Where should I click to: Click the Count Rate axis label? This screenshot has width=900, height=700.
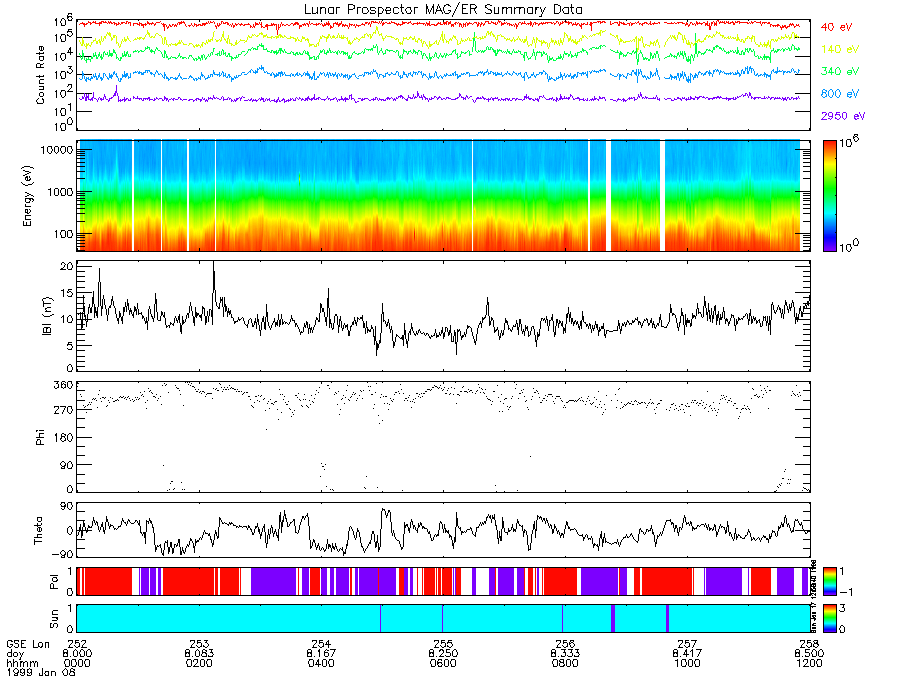pyautogui.click(x=40, y=75)
